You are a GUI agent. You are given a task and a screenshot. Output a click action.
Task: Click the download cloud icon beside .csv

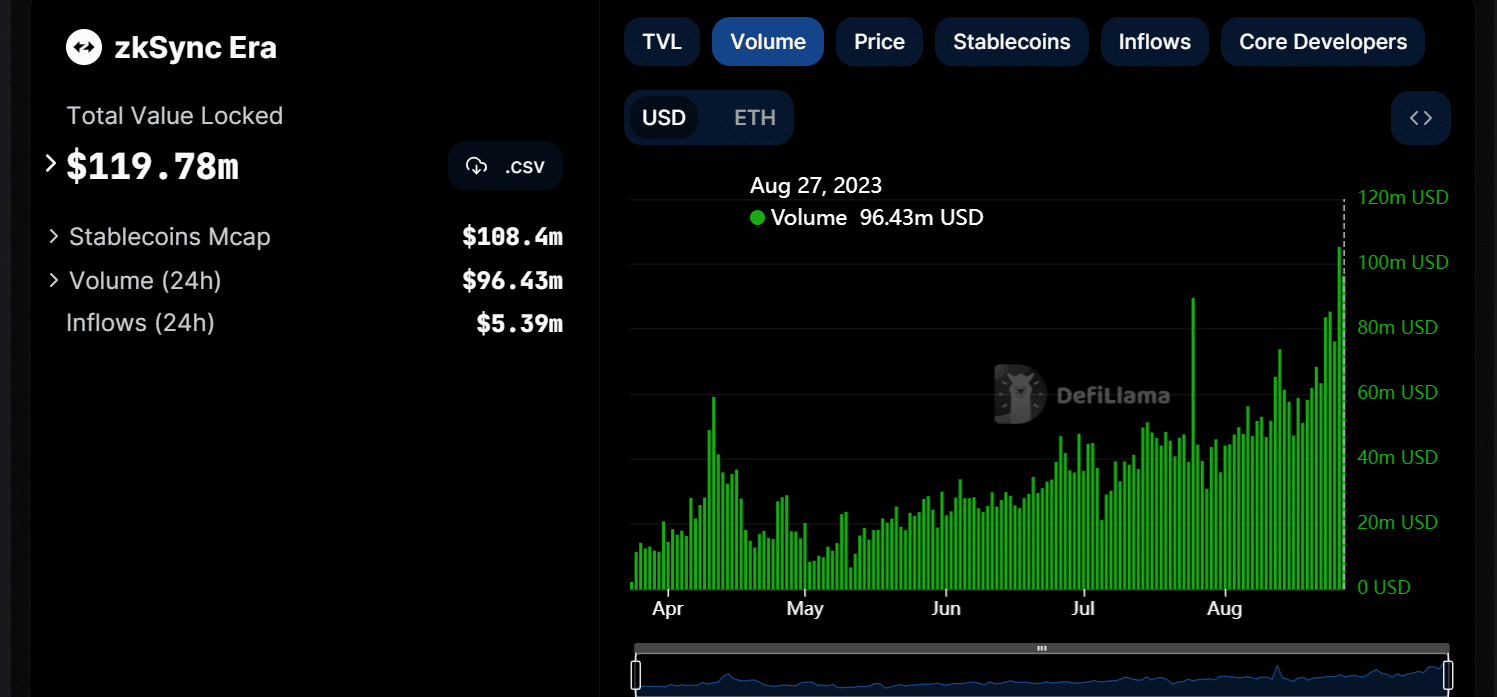(477, 166)
